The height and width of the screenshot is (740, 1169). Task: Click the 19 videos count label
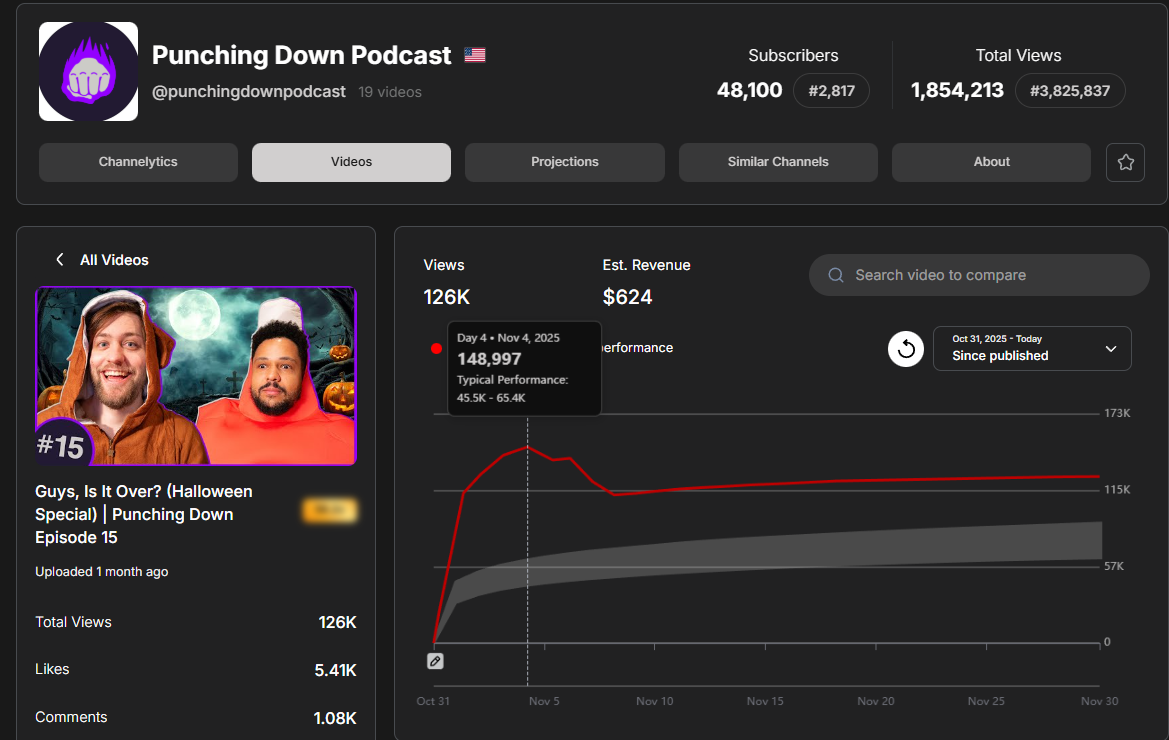pos(390,92)
